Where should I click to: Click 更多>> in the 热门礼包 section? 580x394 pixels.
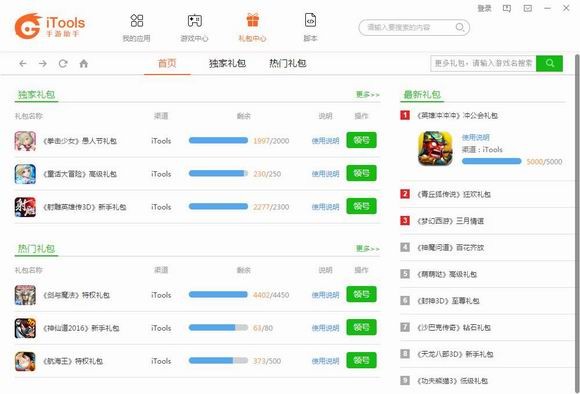click(x=368, y=249)
